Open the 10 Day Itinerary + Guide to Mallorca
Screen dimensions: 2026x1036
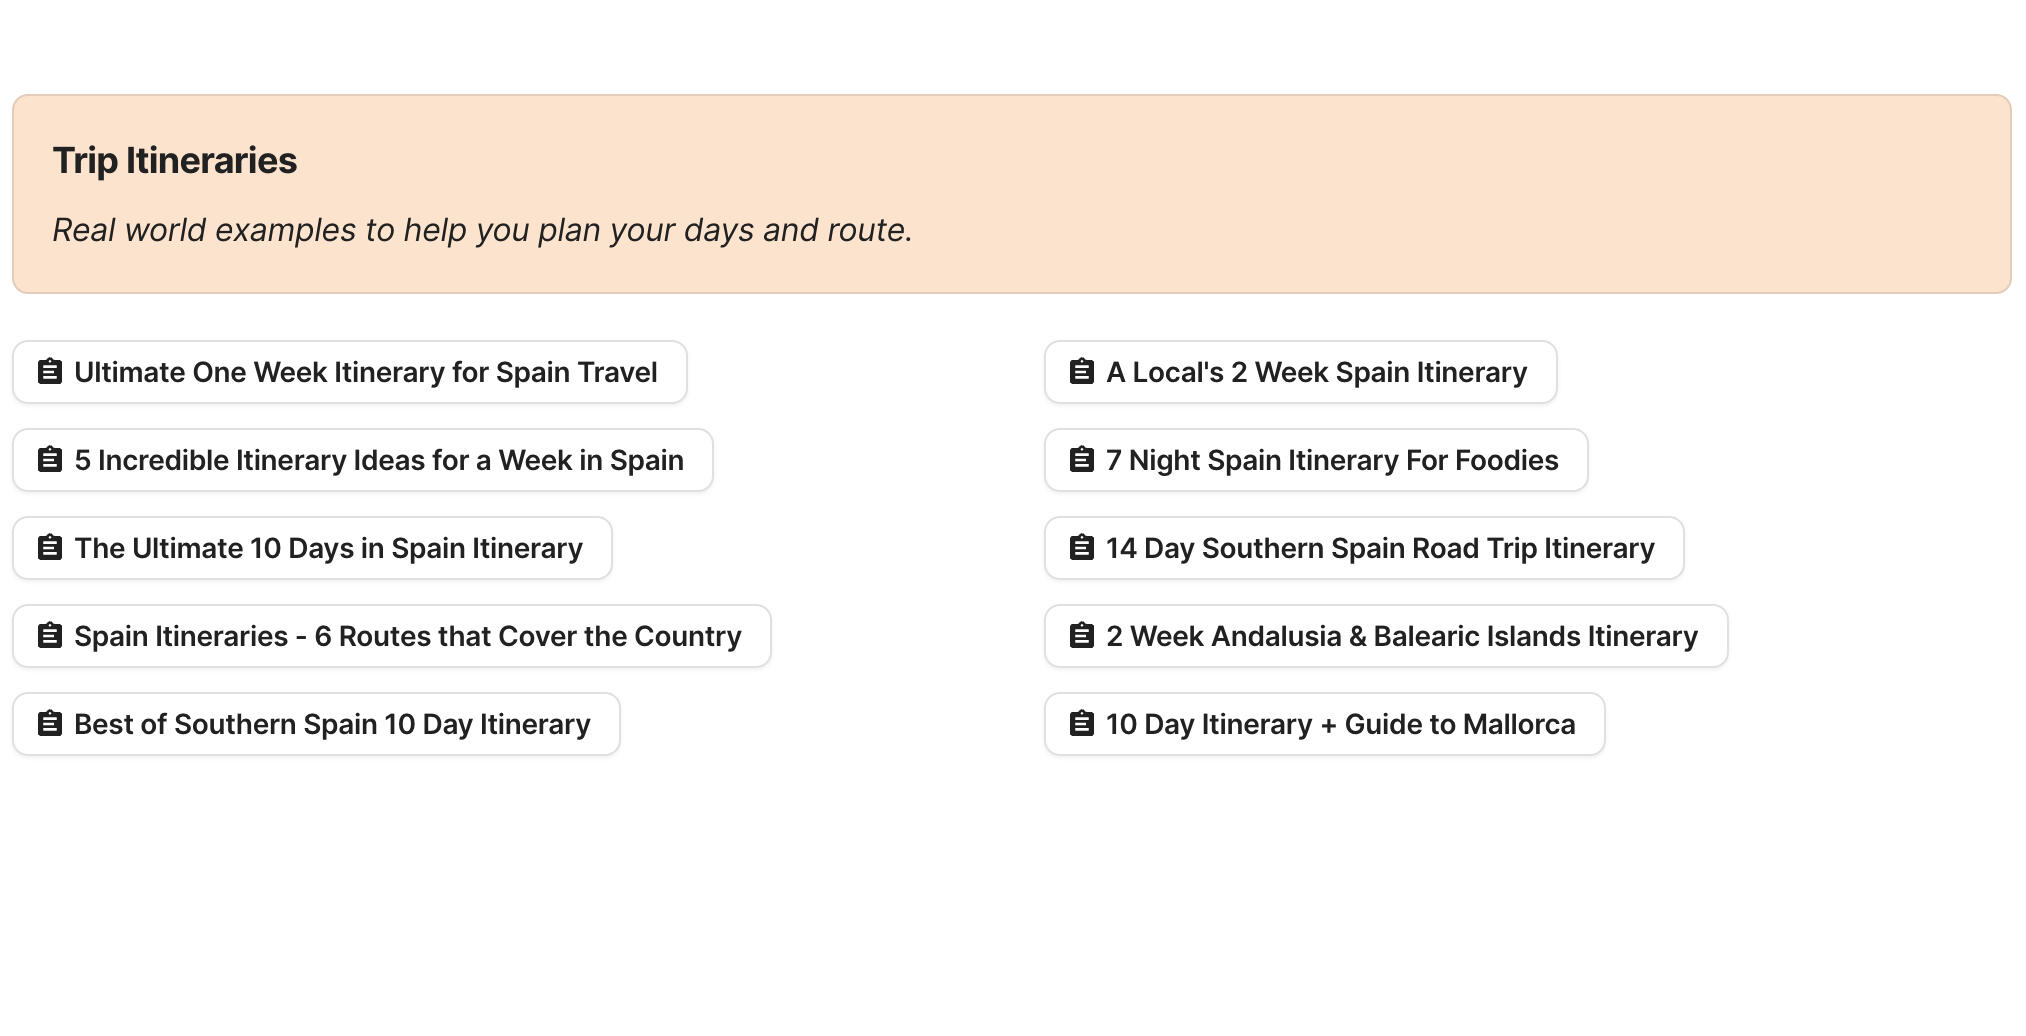[1325, 723]
